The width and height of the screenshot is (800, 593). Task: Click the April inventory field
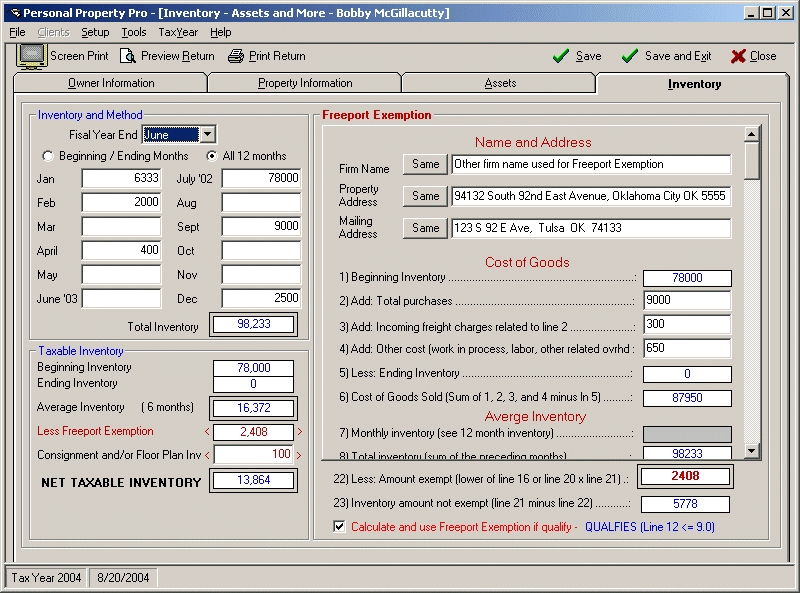(x=121, y=250)
